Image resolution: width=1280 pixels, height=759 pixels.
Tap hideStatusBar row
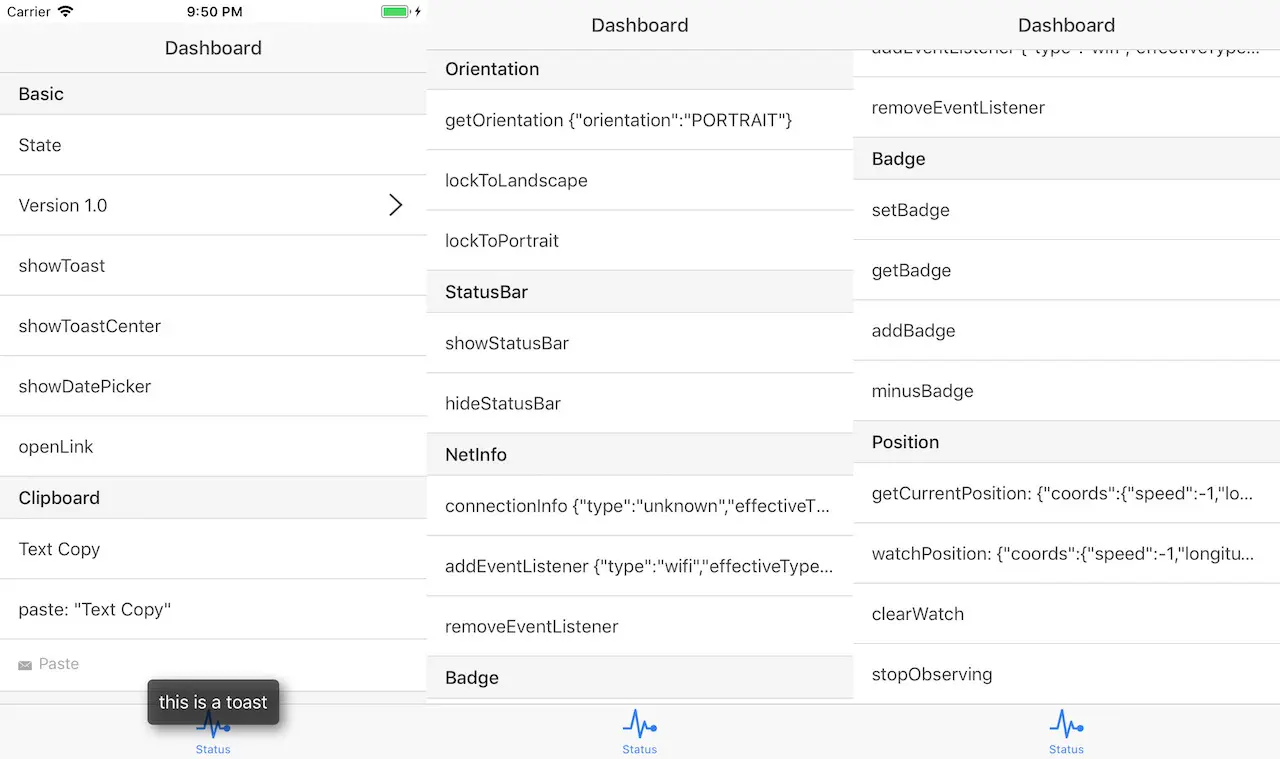(x=640, y=403)
